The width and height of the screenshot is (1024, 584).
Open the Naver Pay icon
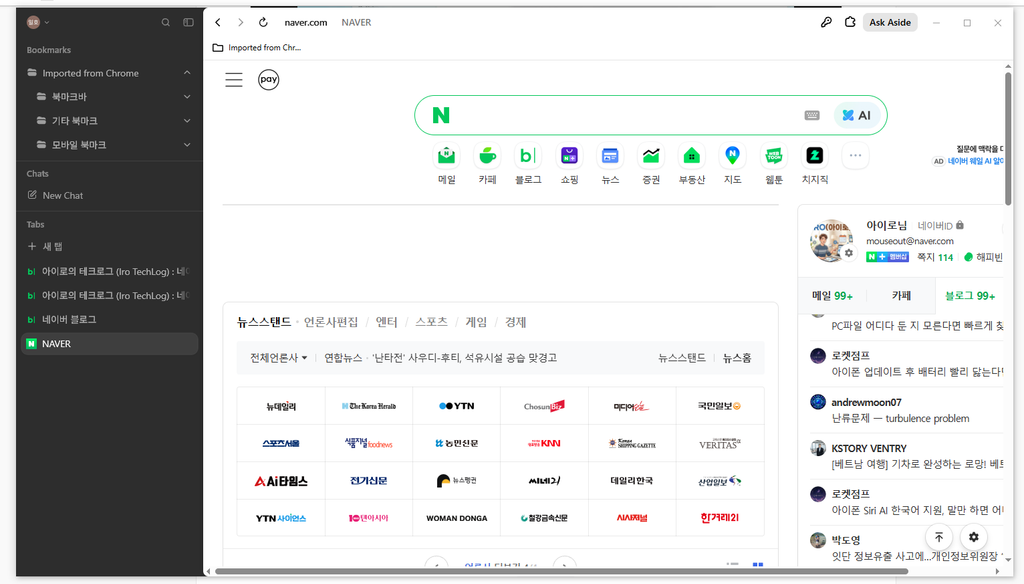pos(268,79)
